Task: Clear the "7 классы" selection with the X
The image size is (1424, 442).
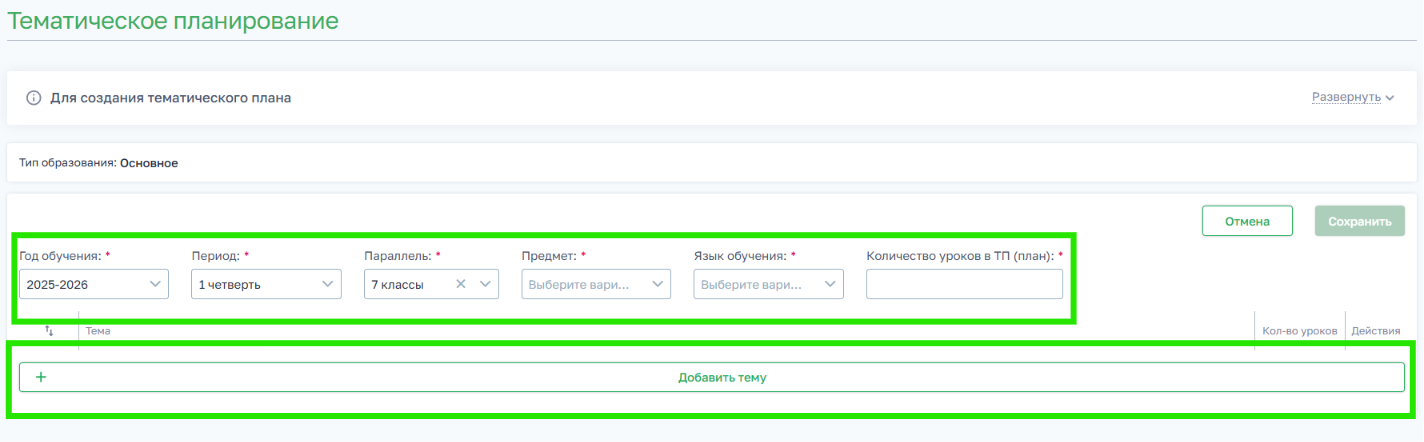Action: click(x=461, y=284)
